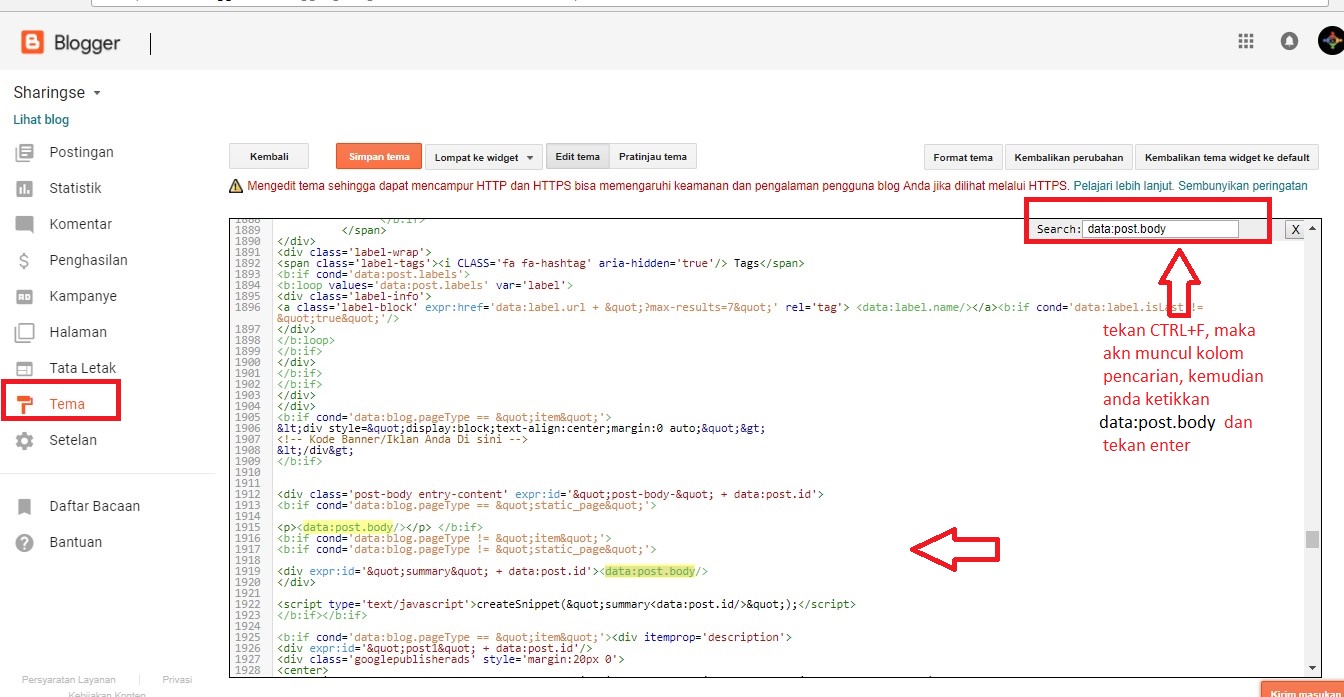The image size is (1344, 697).
Task: Click Kembalikan tema widget ke default
Action: tap(1227, 157)
